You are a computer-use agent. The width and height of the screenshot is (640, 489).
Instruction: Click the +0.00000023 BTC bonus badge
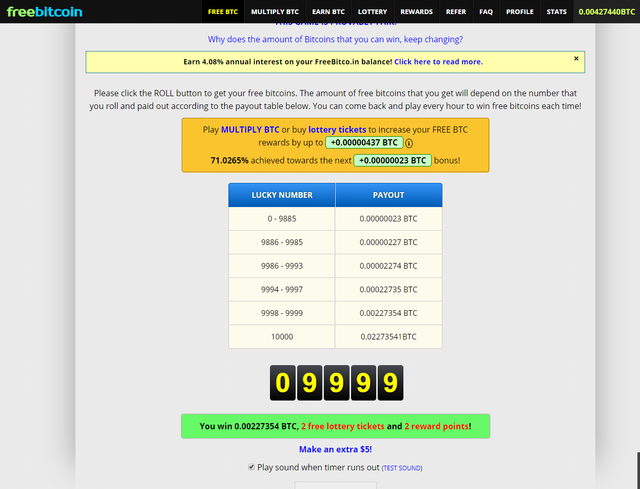[392, 160]
